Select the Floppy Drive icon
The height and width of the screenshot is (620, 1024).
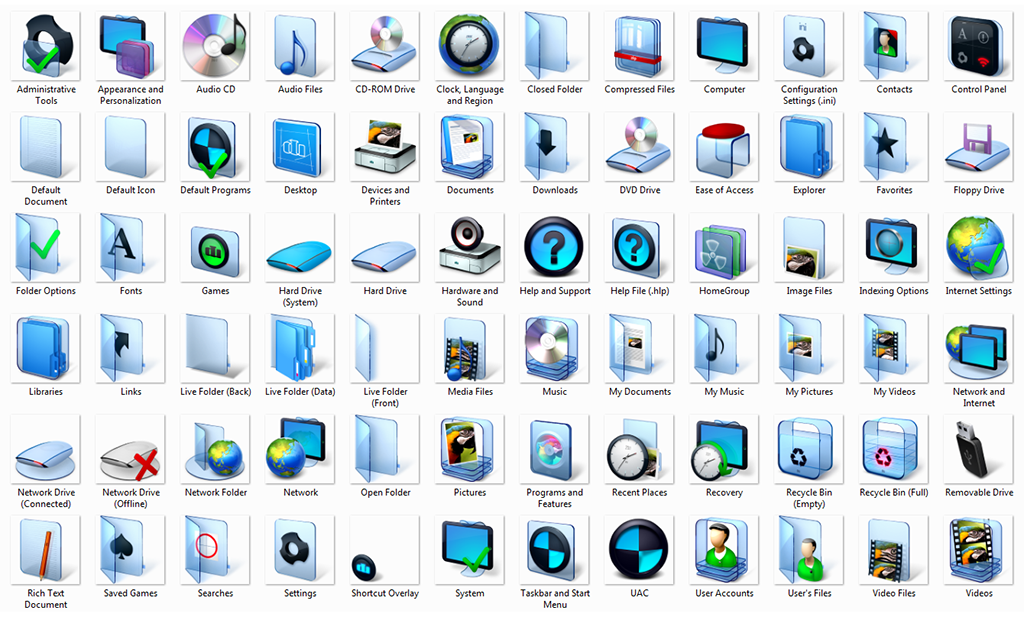[979, 148]
